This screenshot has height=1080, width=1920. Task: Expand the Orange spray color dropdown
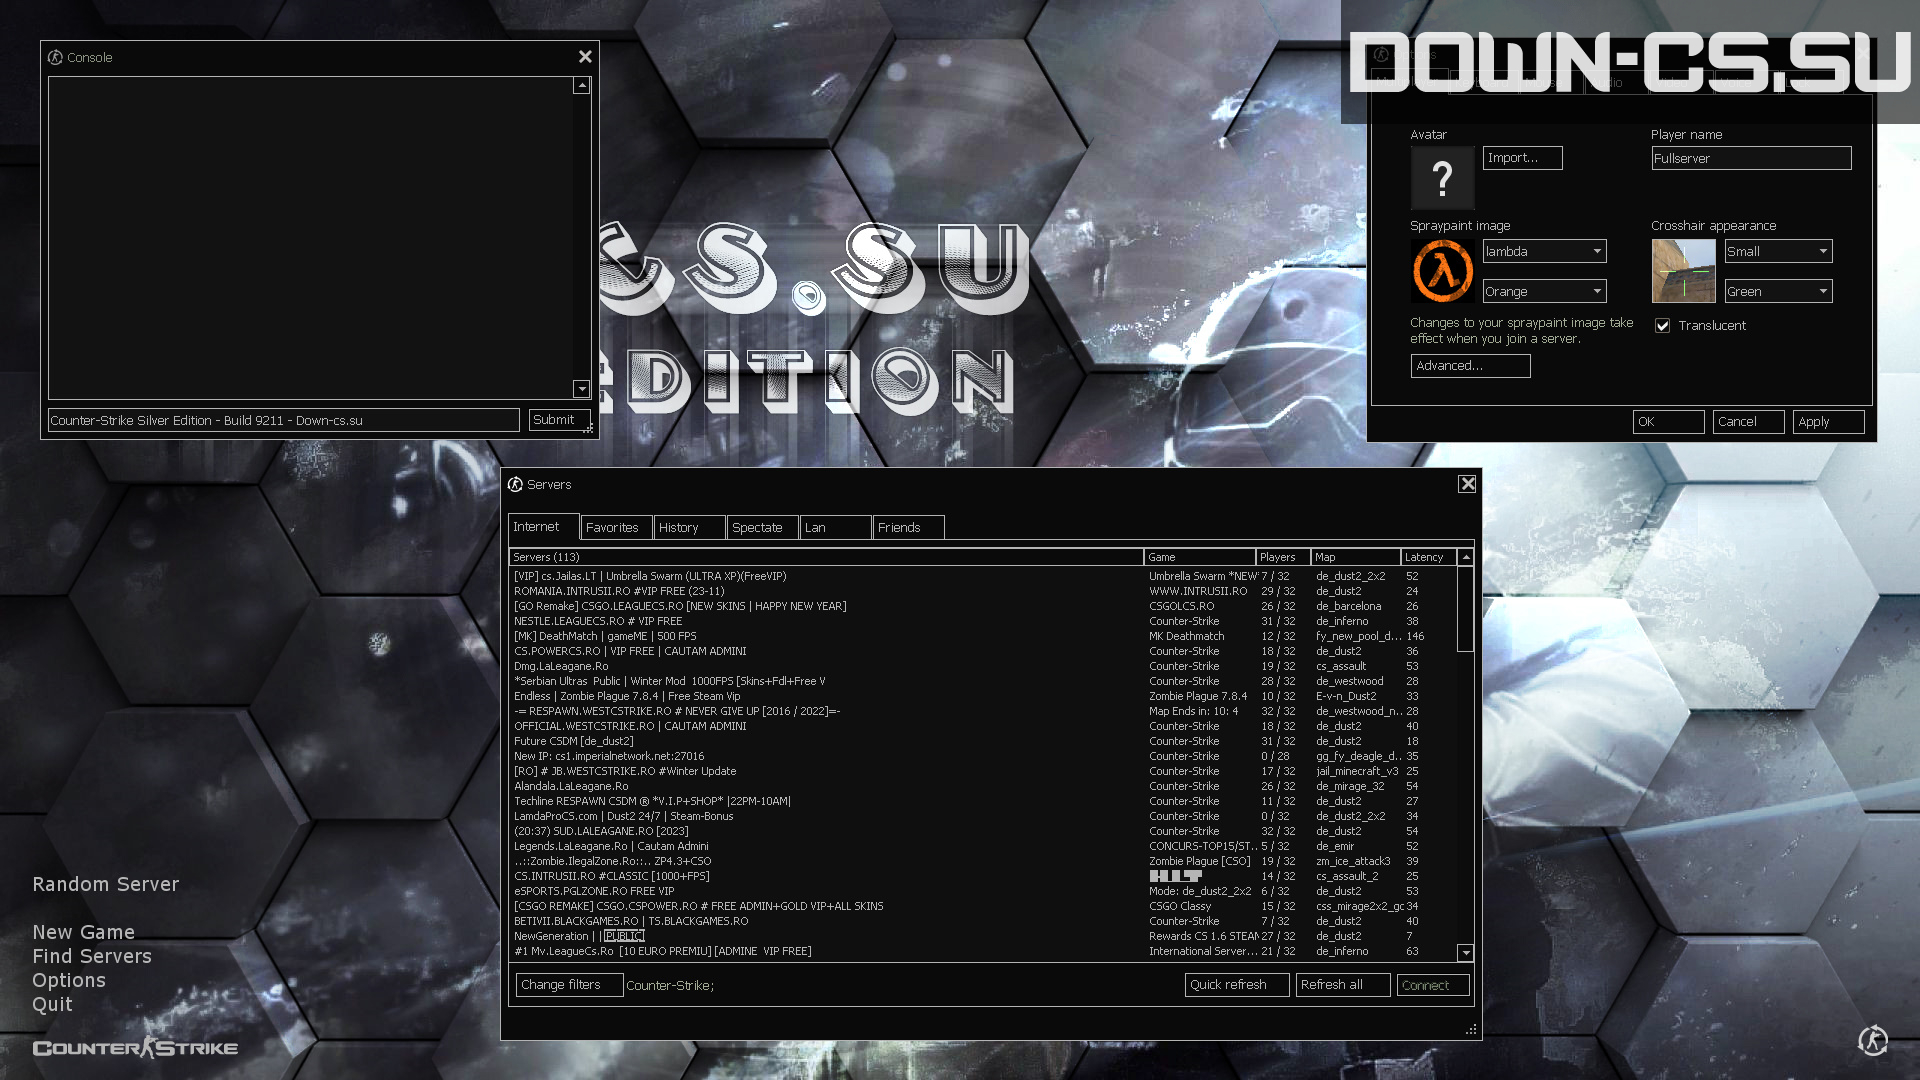tap(1544, 291)
